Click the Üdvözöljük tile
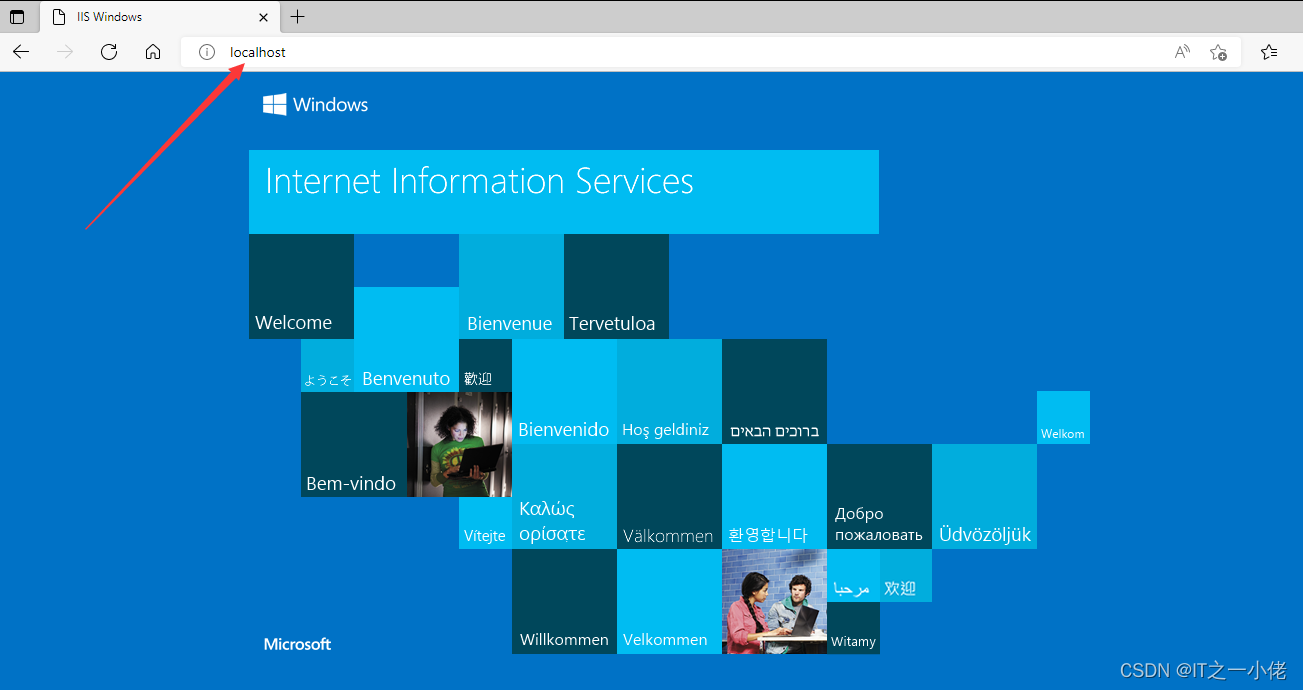 984,496
